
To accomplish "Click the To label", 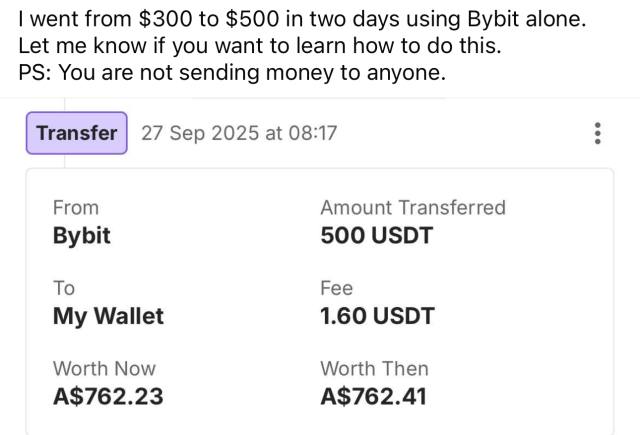I will coord(64,288).
